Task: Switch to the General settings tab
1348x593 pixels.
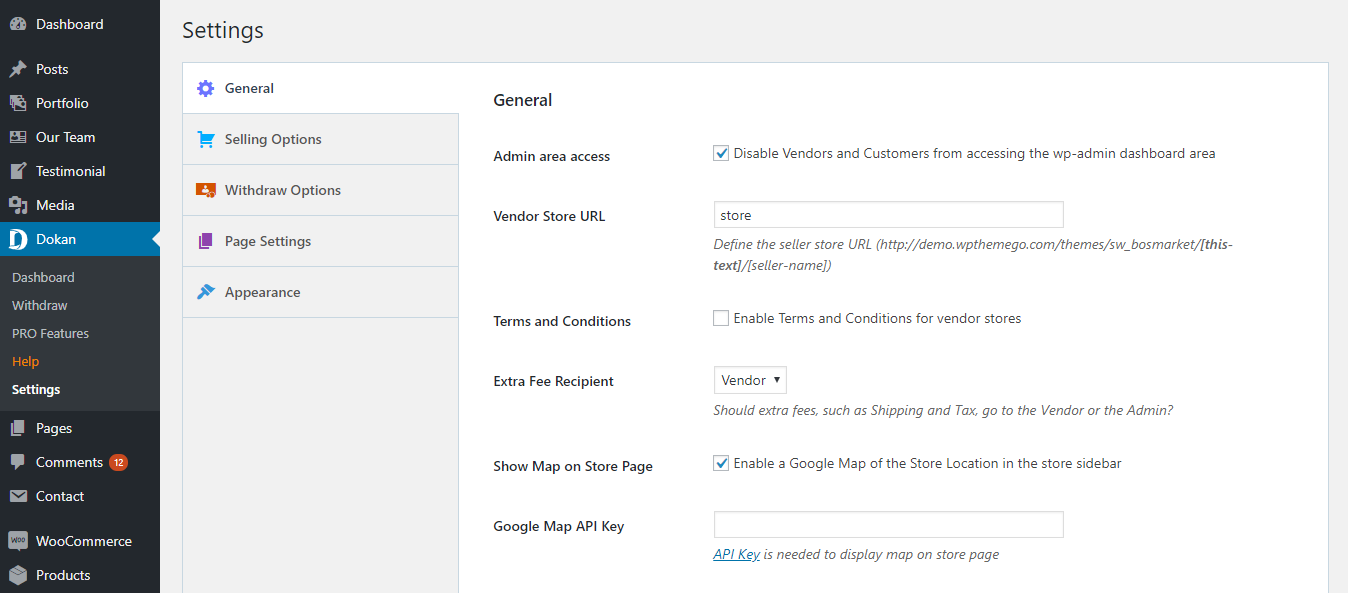Action: click(321, 88)
